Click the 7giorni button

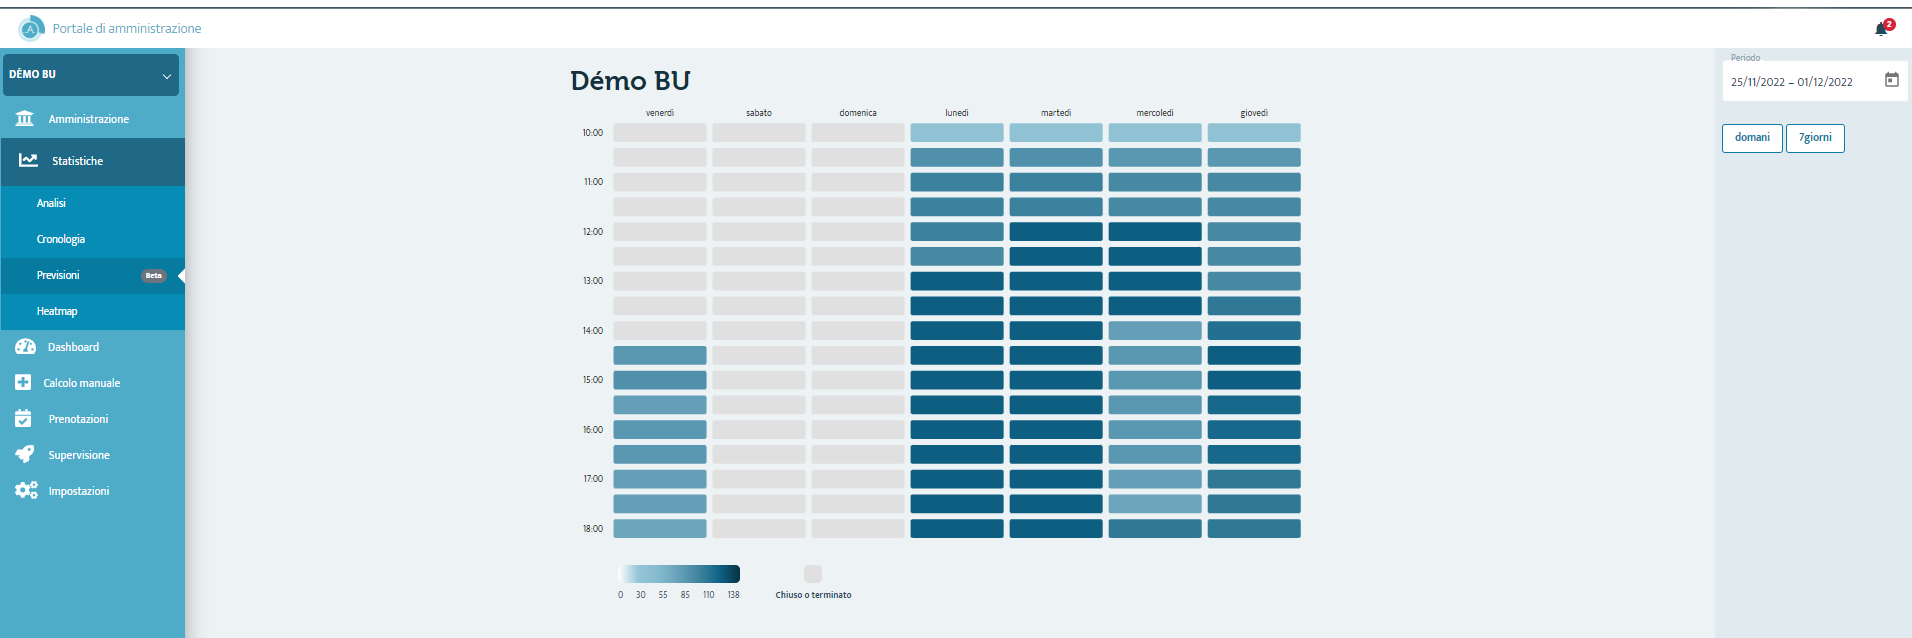[1815, 138]
